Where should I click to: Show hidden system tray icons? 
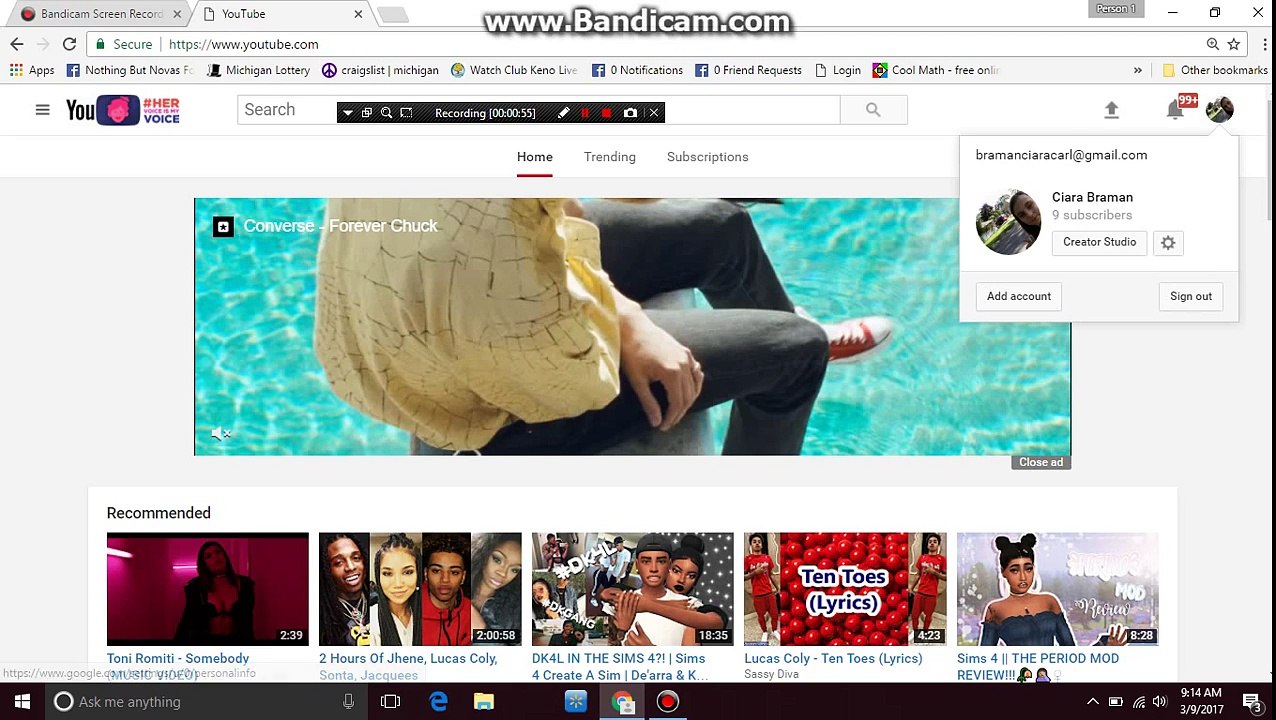click(1093, 702)
